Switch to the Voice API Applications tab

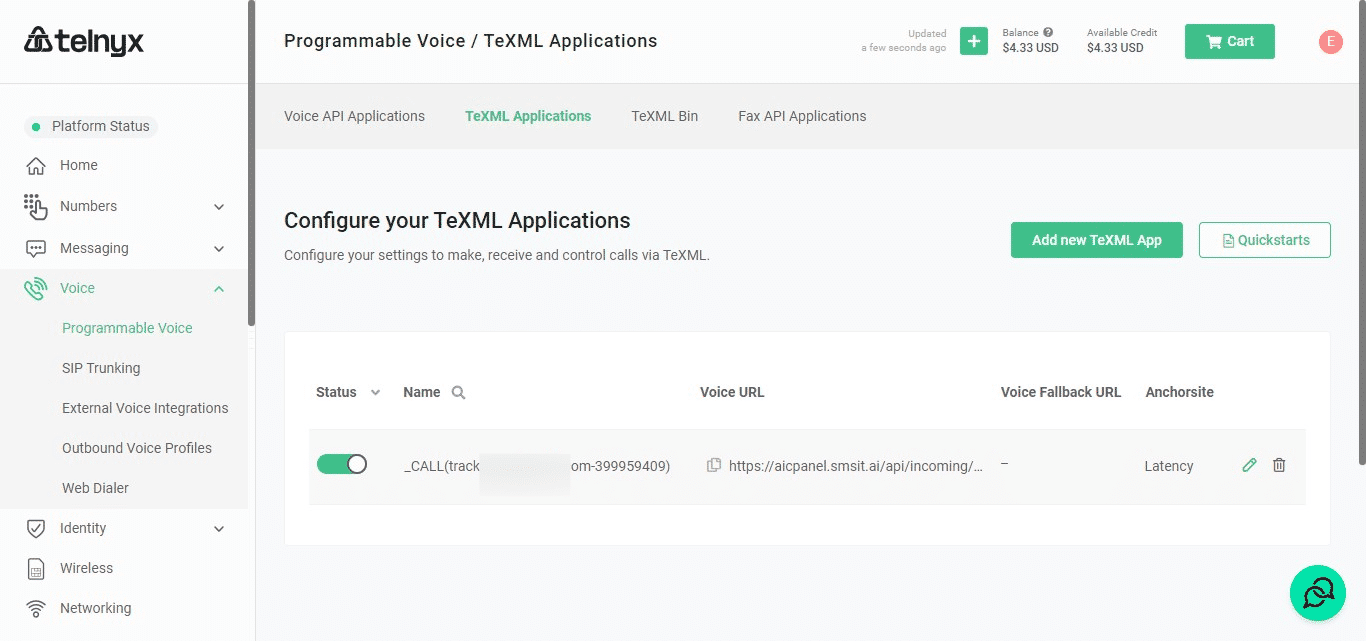click(x=354, y=116)
